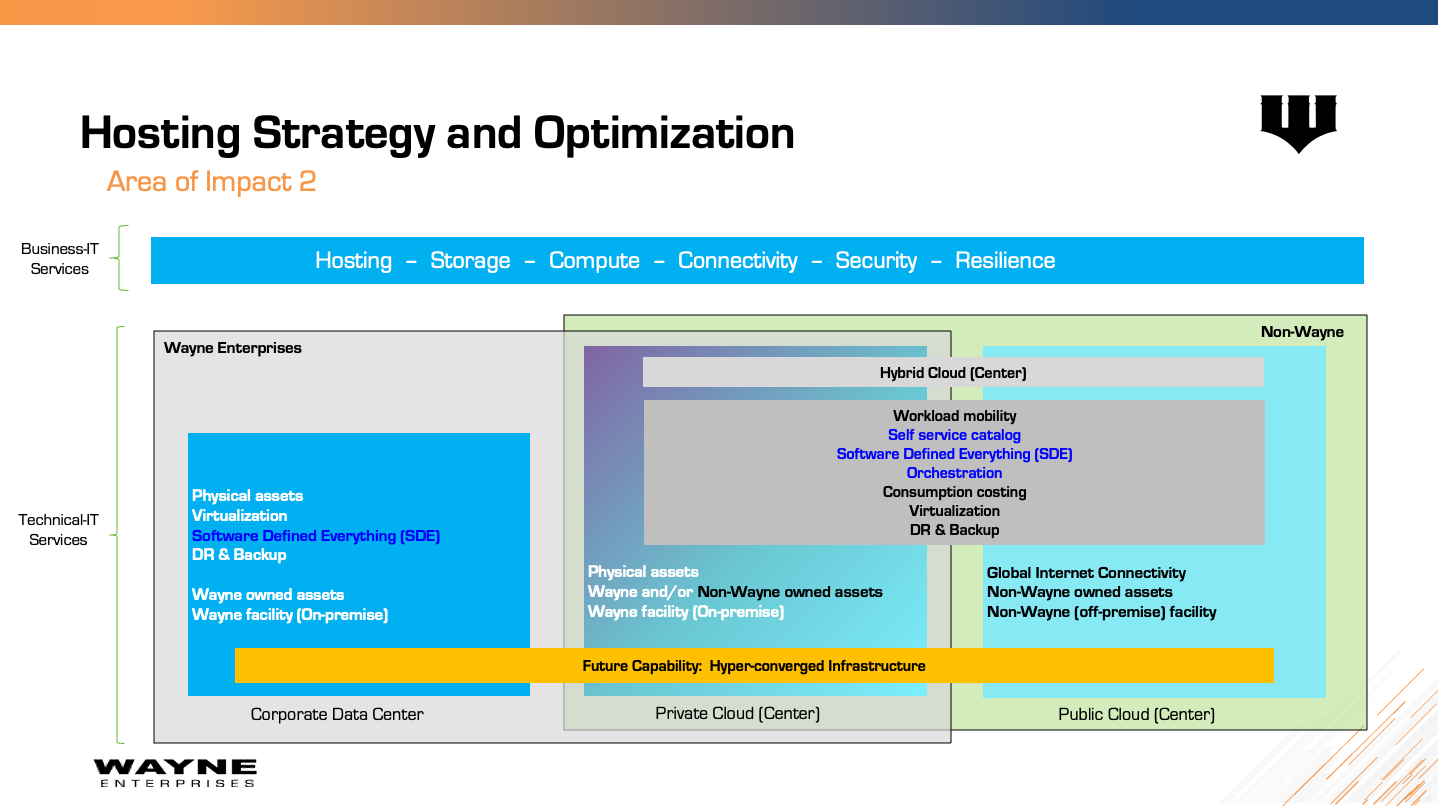Screen dimensions: 1438x806
Task: Click "Wayne facility (On-premise)" in the Private Cloud box
Action: [x=686, y=612]
